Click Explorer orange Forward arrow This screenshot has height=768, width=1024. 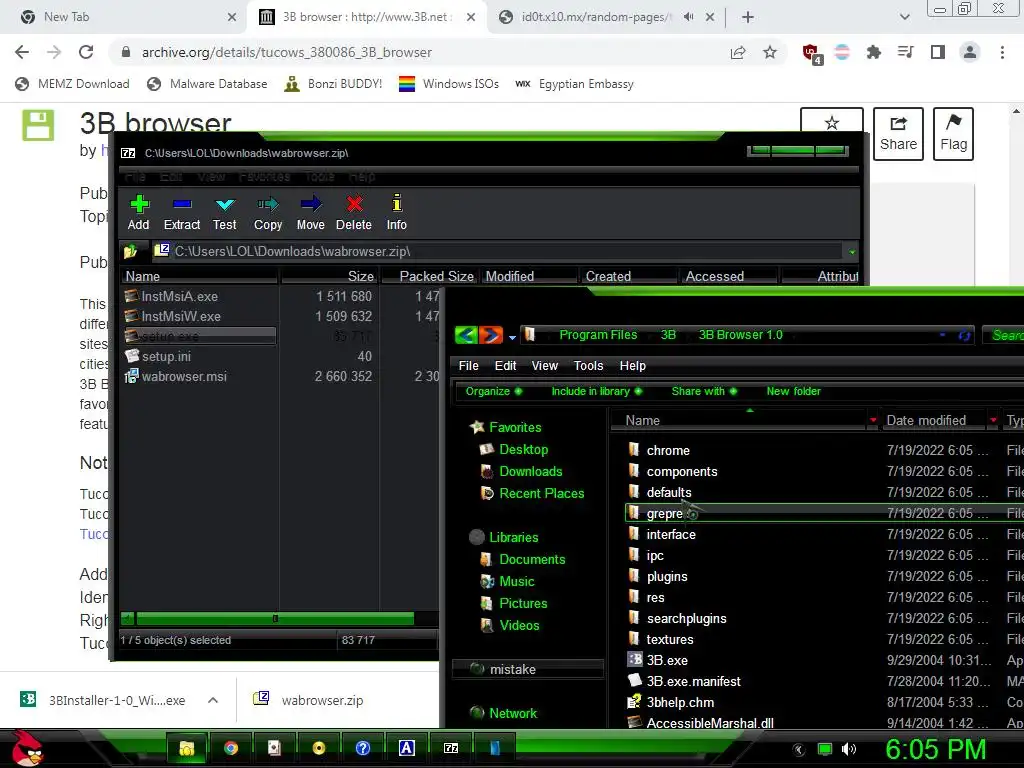pyautogui.click(x=491, y=335)
